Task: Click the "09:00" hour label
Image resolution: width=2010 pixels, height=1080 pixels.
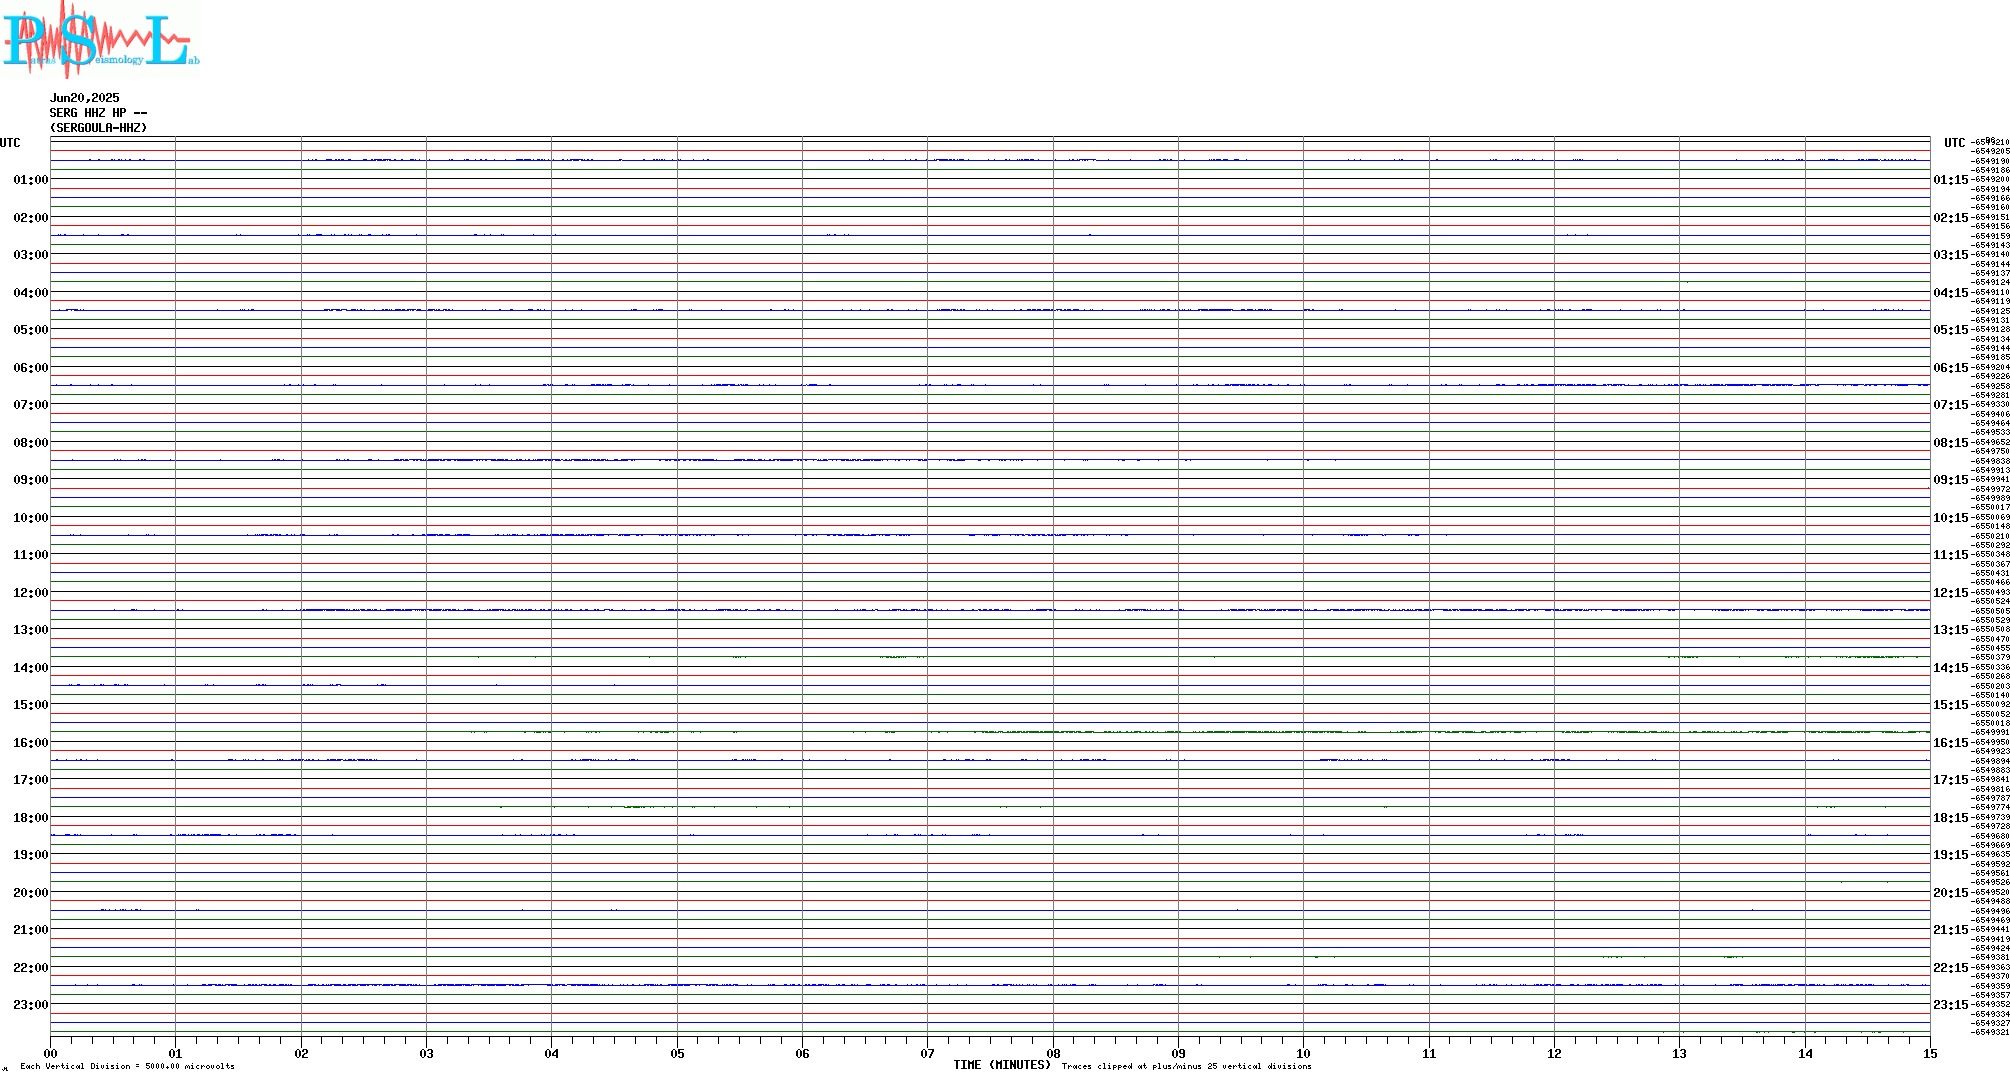Action: click(31, 480)
